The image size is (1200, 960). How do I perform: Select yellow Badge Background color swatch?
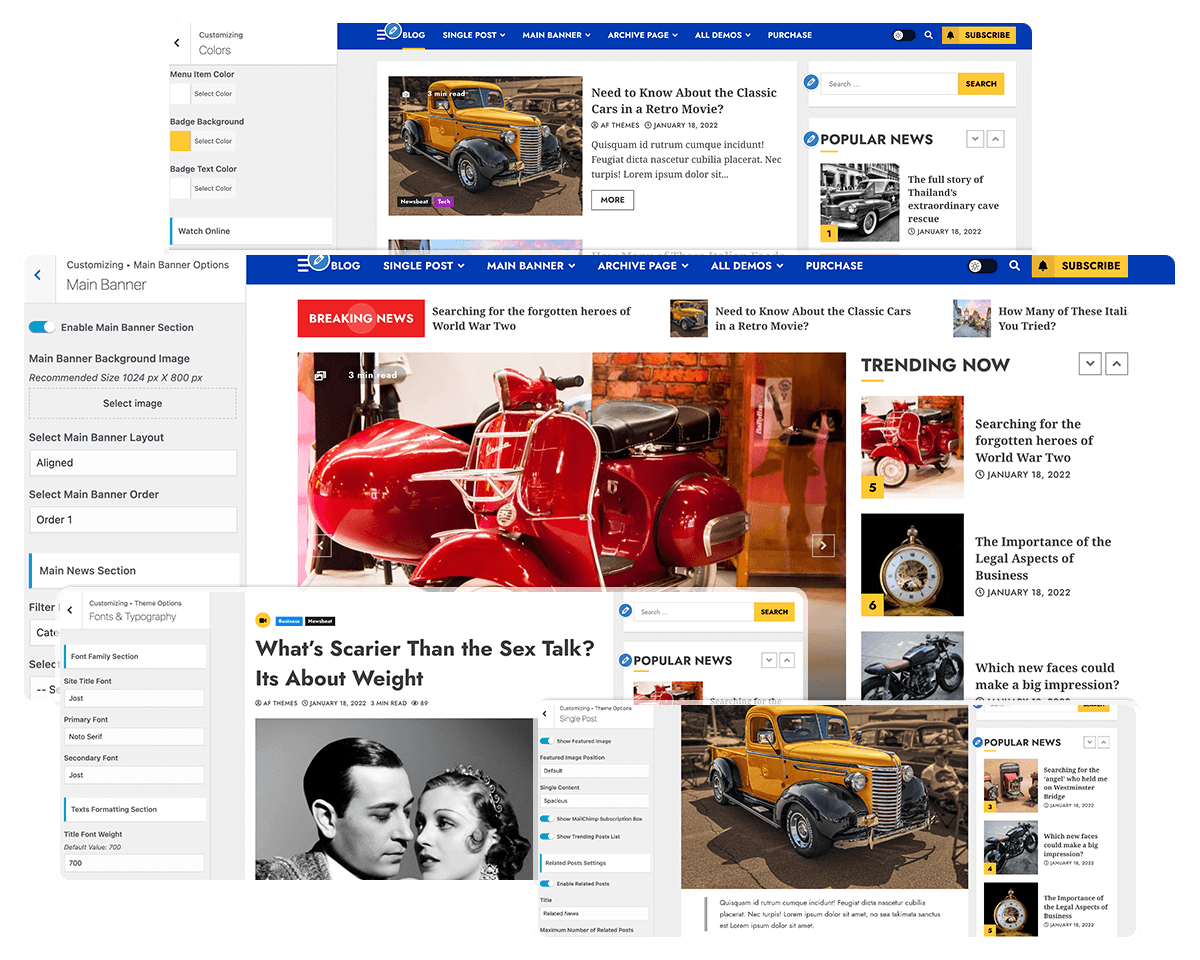[x=180, y=141]
